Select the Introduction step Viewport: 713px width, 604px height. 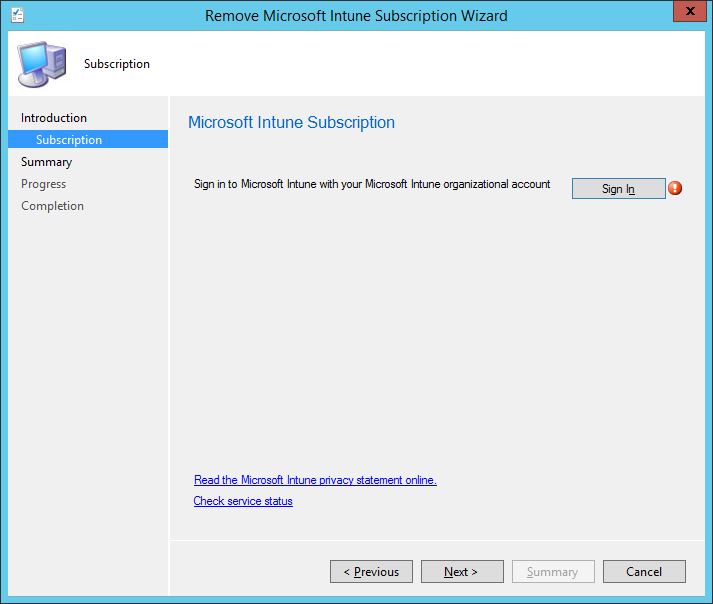(x=54, y=118)
